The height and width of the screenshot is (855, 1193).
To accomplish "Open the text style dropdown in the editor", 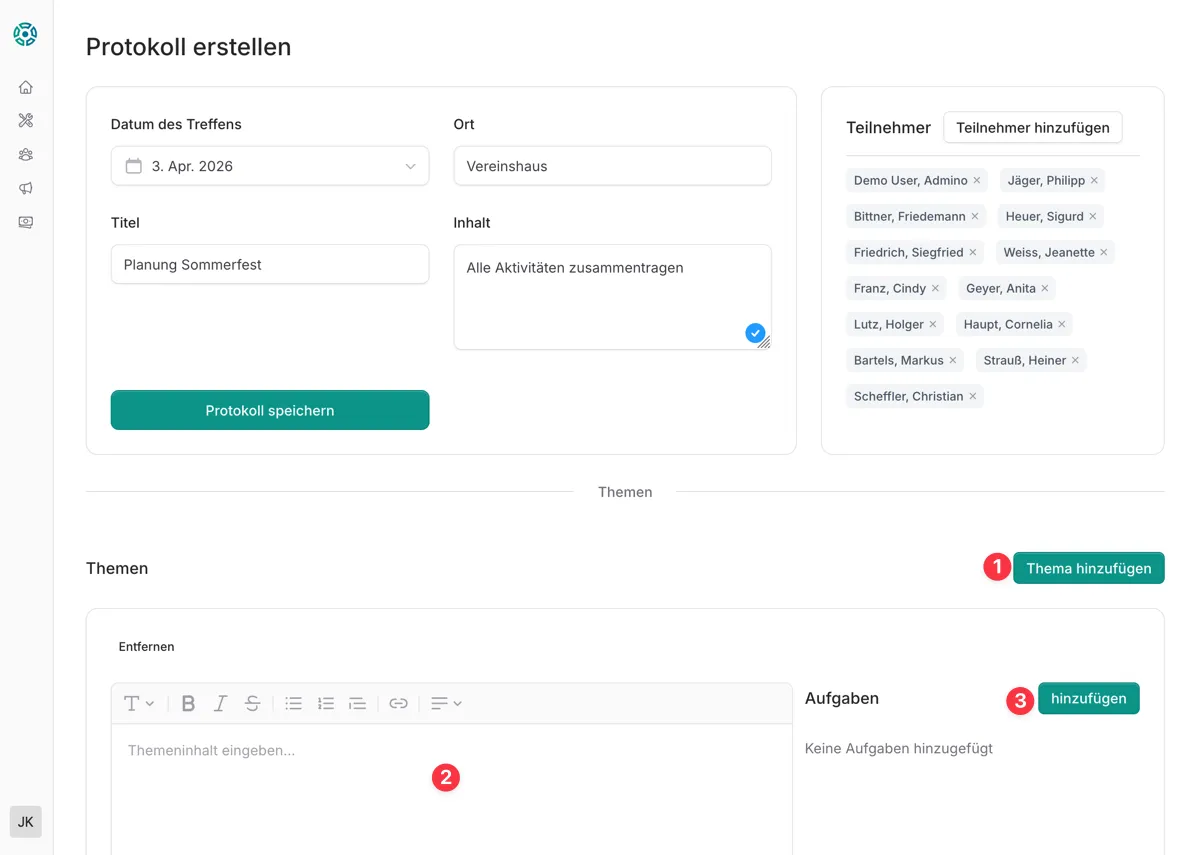I will 138,703.
